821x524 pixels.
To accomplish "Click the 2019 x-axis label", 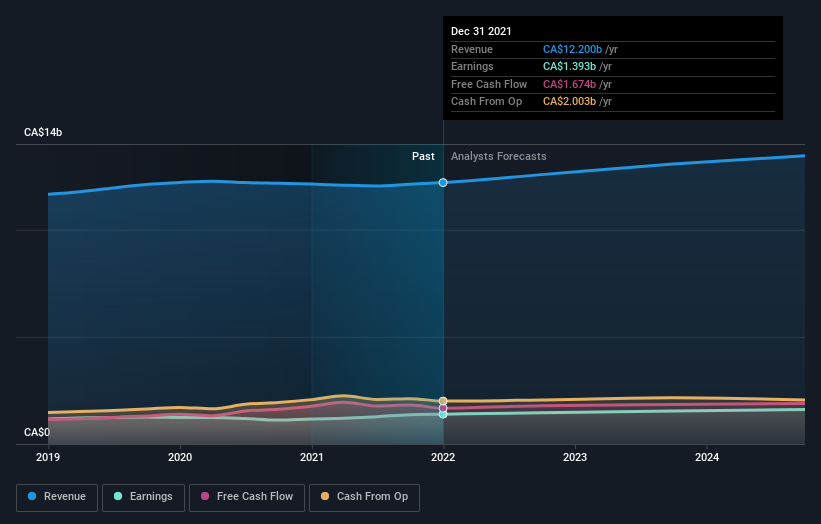I will (x=48, y=457).
